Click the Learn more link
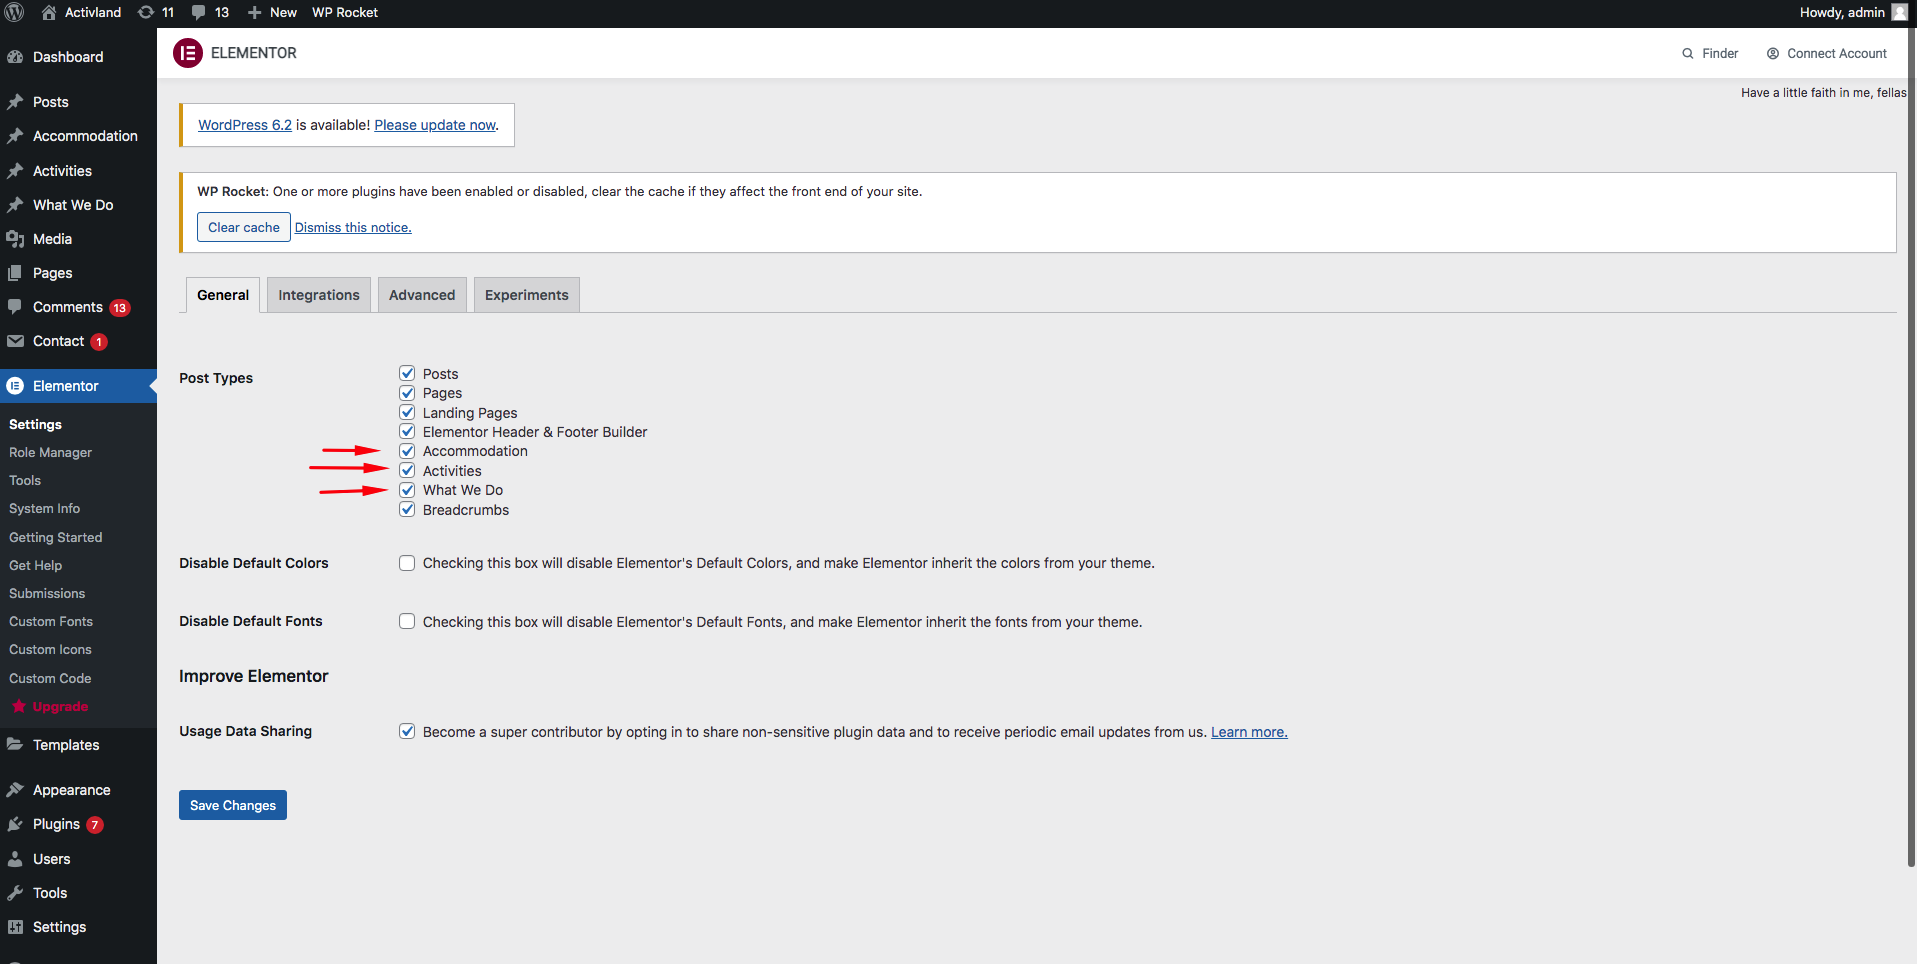 [x=1249, y=732]
